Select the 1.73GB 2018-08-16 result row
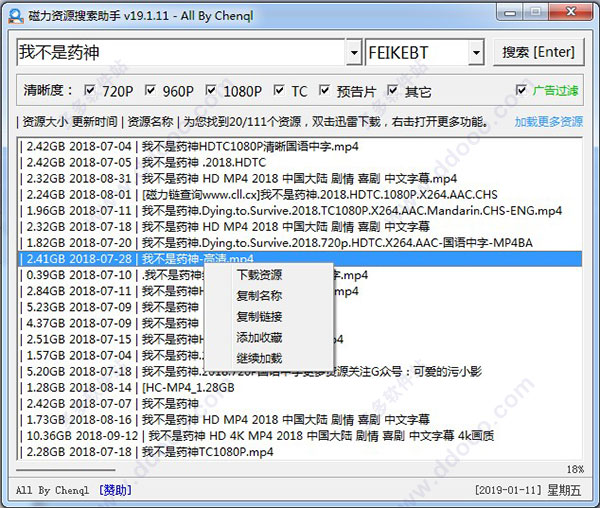This screenshot has width=600, height=508. click(x=300, y=419)
